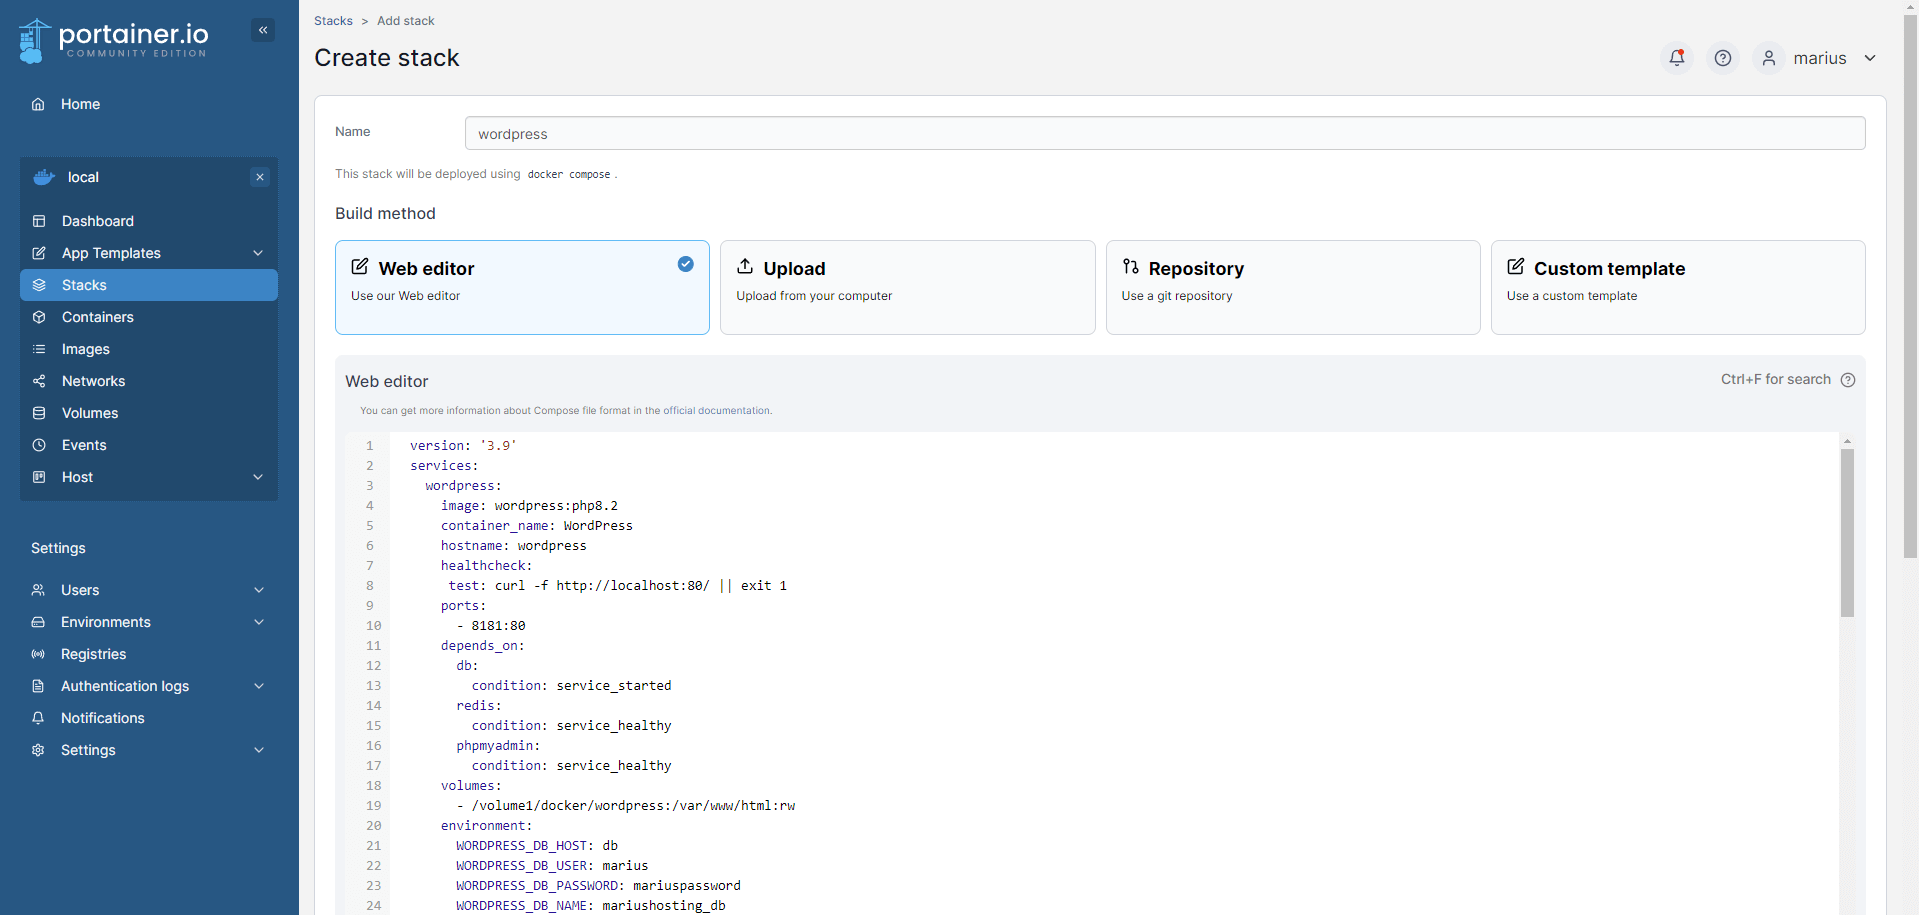1919x915 pixels.
Task: Follow the Stacks breadcrumb link
Action: pyautogui.click(x=333, y=21)
